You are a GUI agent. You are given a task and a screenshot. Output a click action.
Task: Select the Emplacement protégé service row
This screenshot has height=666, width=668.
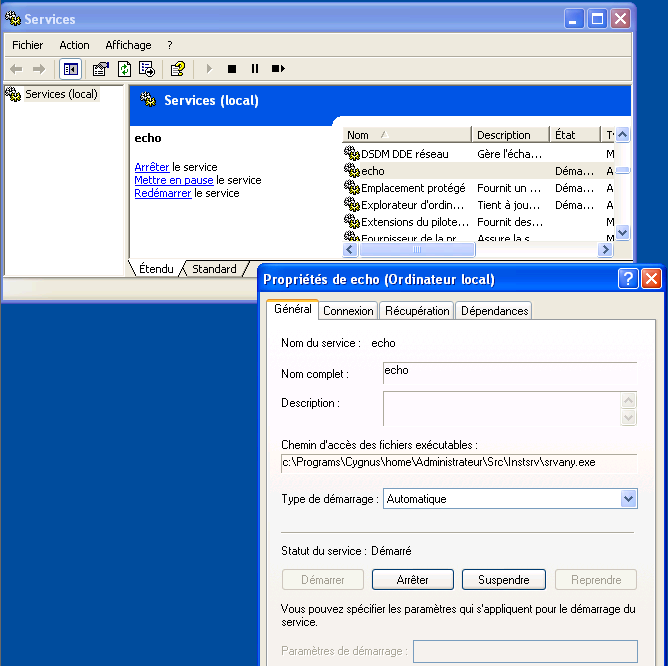[x=412, y=188]
